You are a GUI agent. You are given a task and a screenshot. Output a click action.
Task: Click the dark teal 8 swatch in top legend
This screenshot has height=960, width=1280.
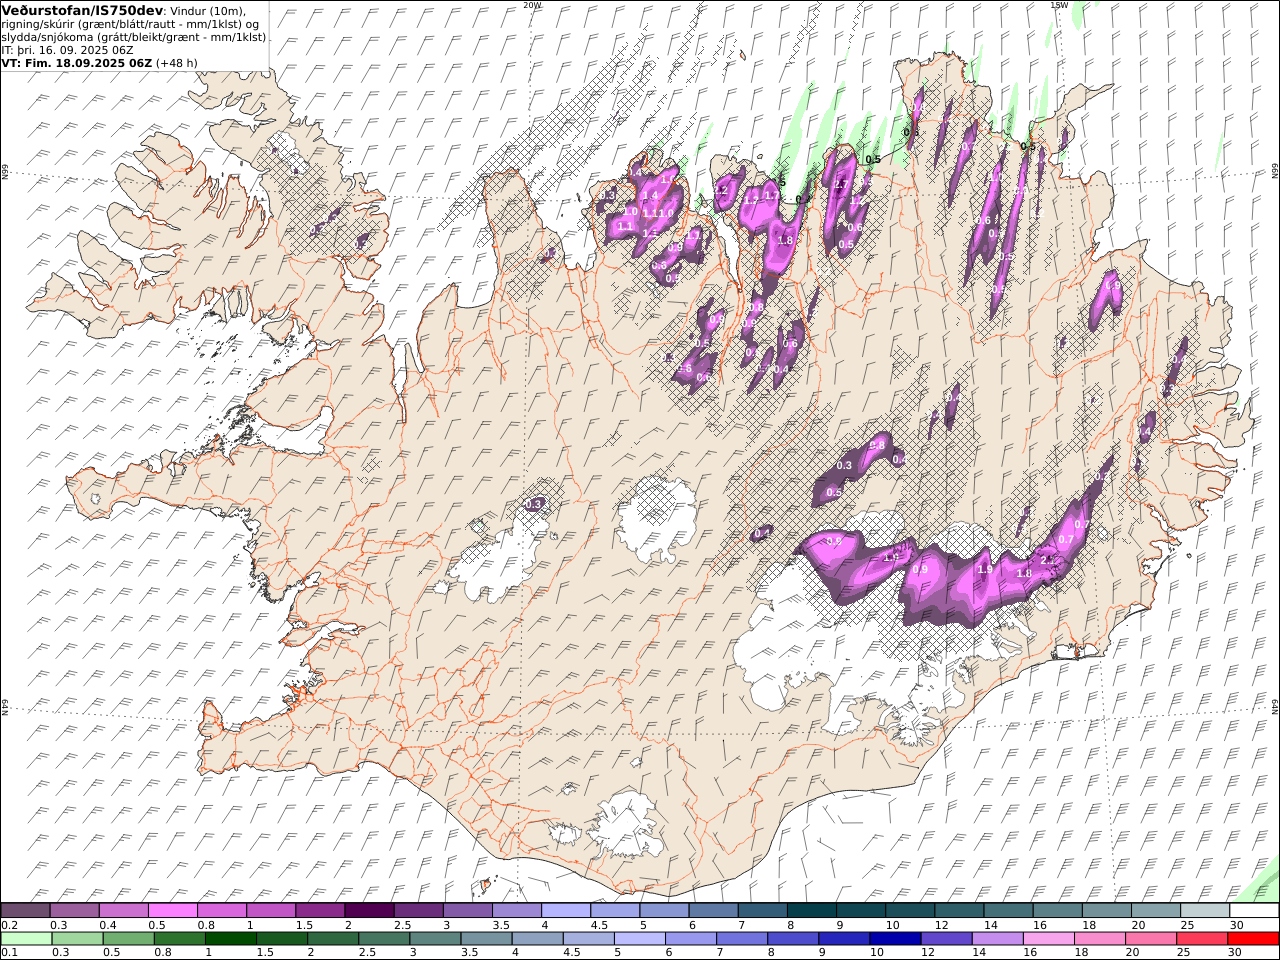(810, 911)
